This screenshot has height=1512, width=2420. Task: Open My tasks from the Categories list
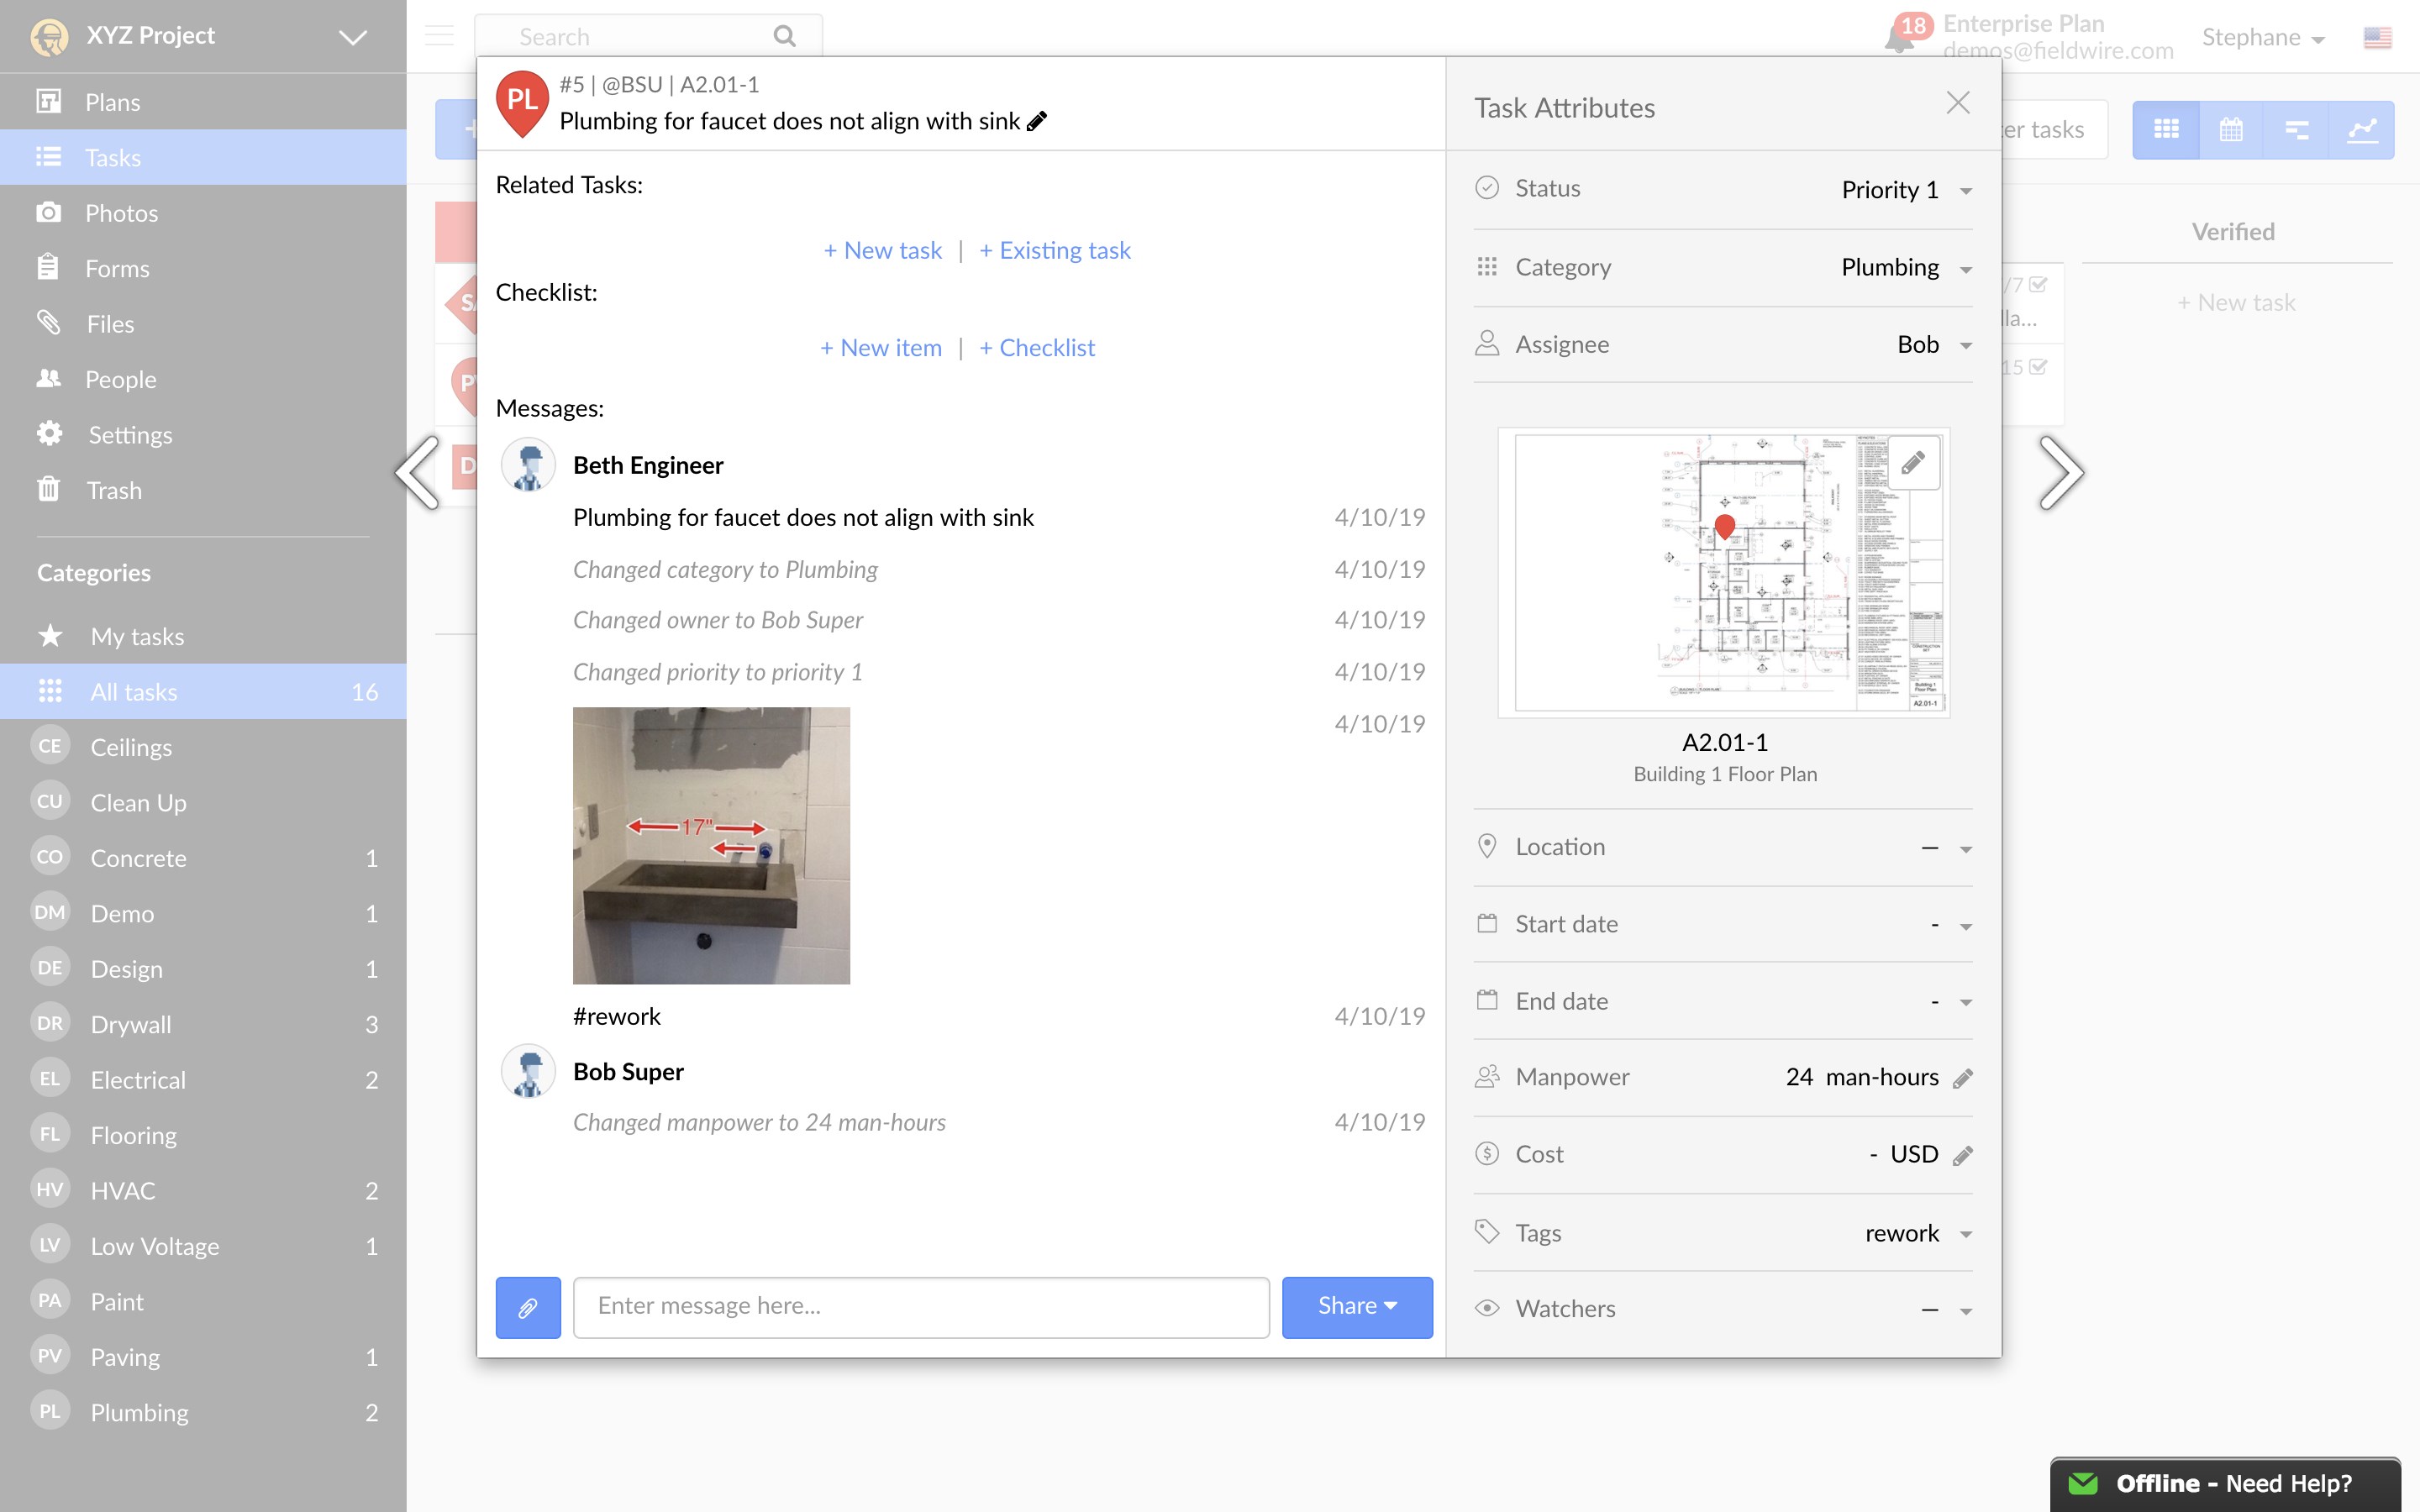coord(136,636)
